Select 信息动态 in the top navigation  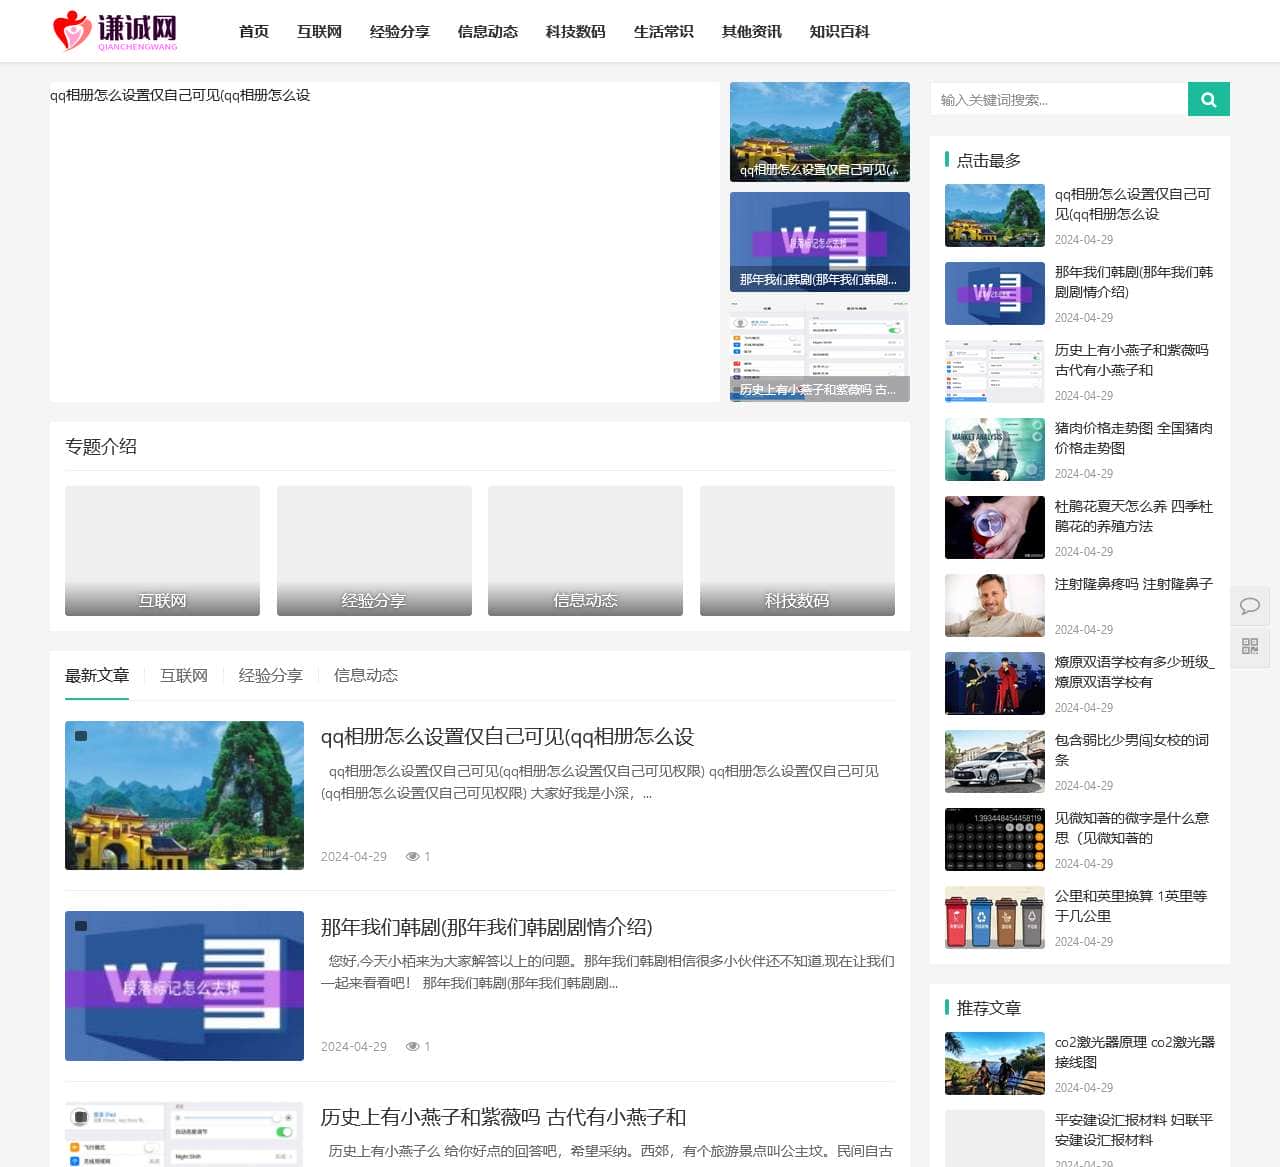(x=487, y=31)
